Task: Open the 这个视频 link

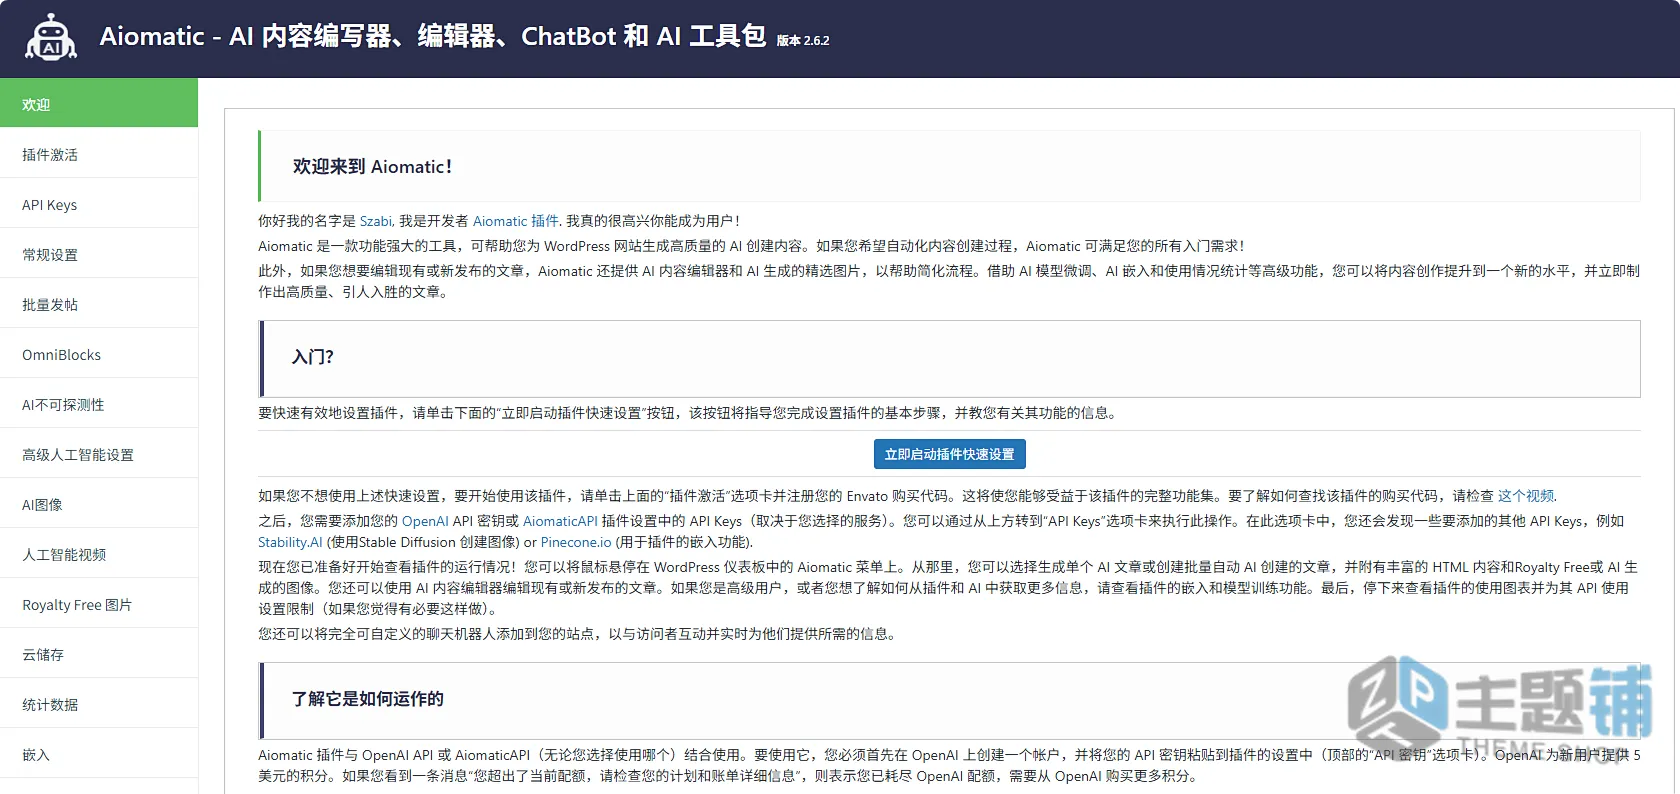Action: coord(1525,495)
